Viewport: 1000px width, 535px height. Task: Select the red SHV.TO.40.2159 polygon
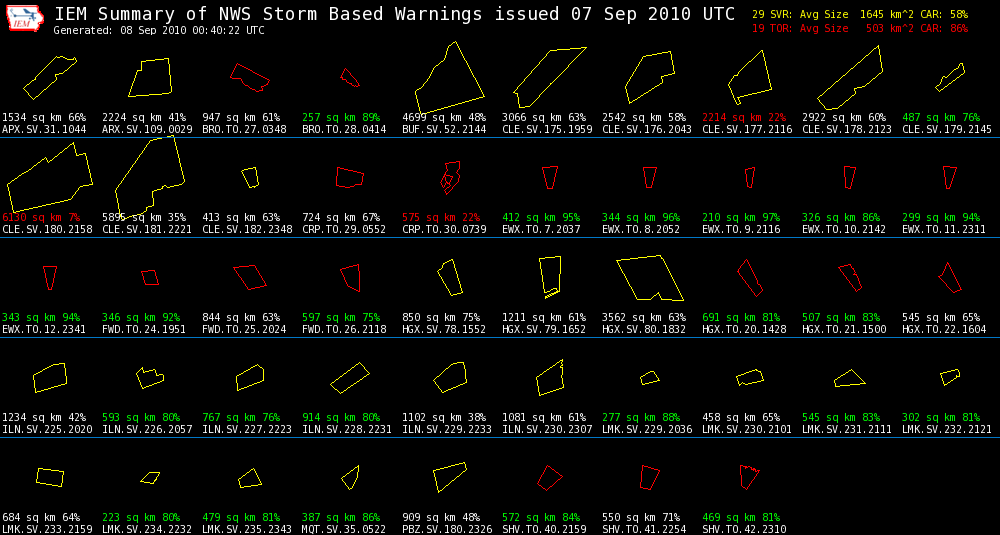550,478
